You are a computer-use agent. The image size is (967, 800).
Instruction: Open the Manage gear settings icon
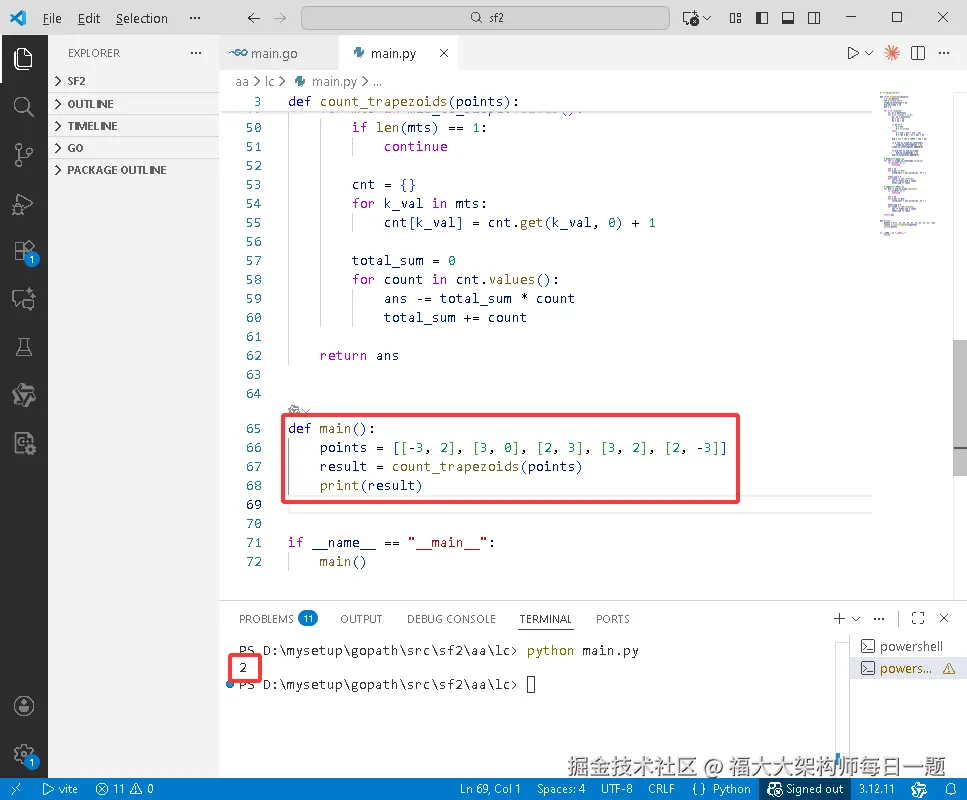tap(25, 754)
